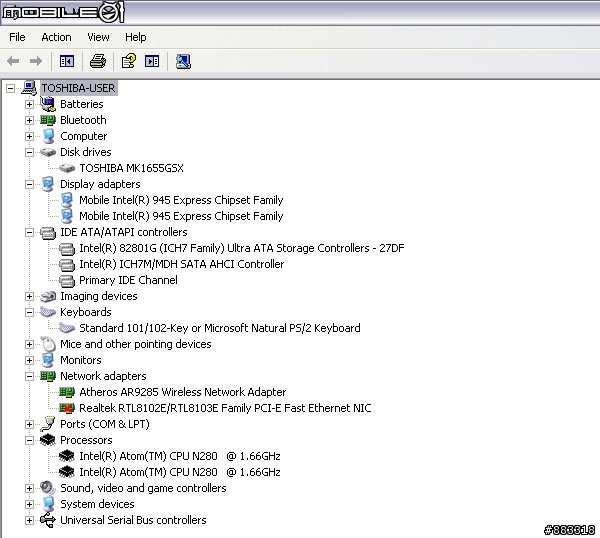The image size is (600, 538).
Task: Expand the Mice and other pointing devices node
Action: 29,344
